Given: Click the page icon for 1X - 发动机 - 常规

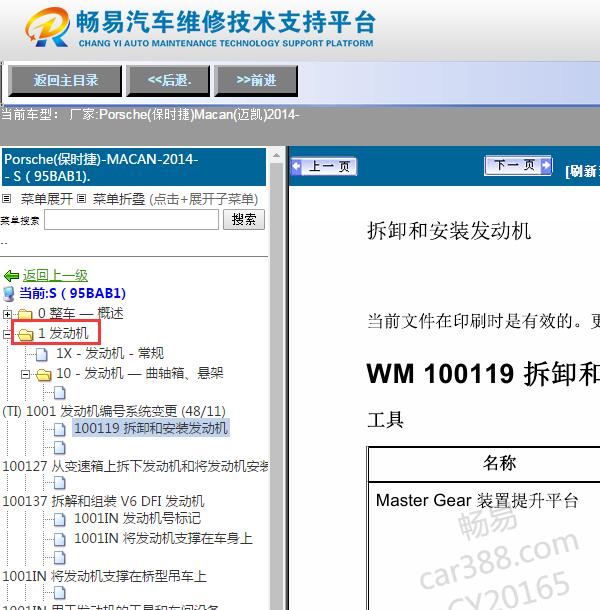Looking at the screenshot, I should pos(42,354).
